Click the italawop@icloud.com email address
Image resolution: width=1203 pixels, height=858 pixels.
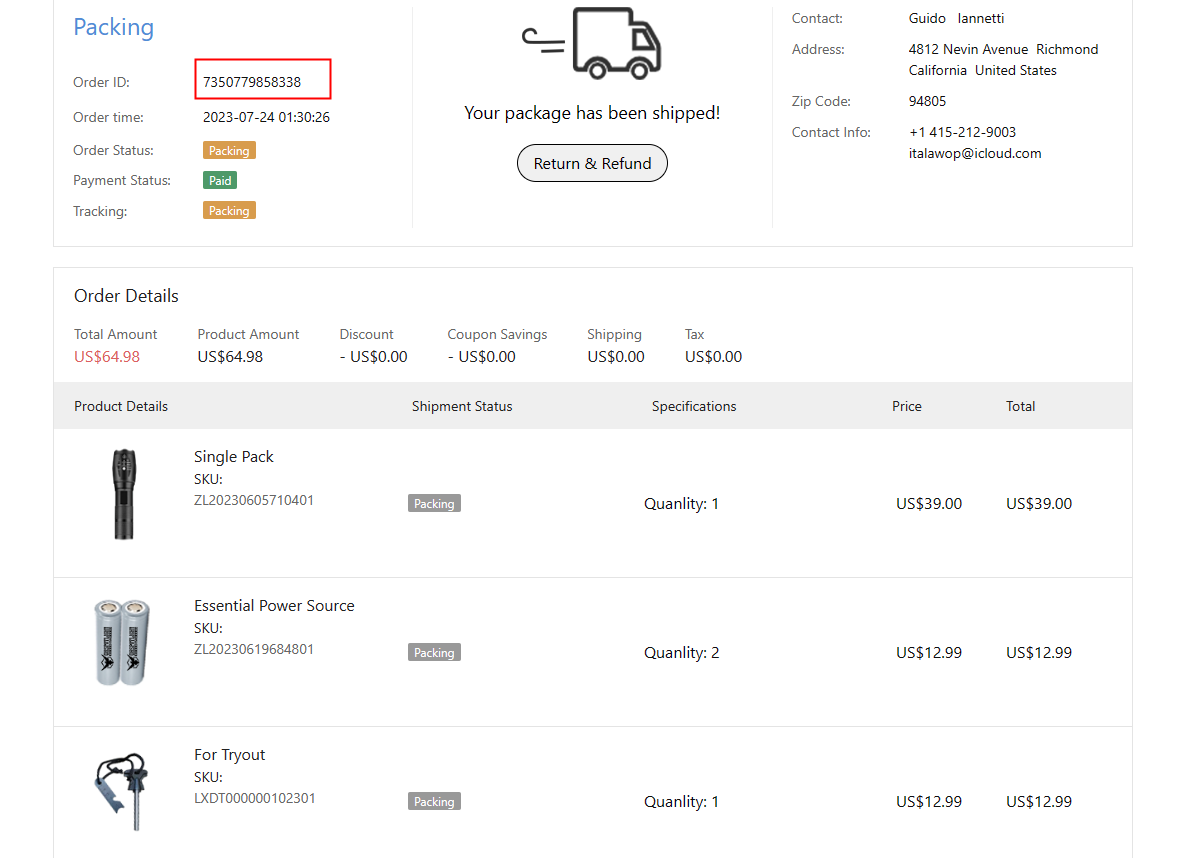(975, 154)
